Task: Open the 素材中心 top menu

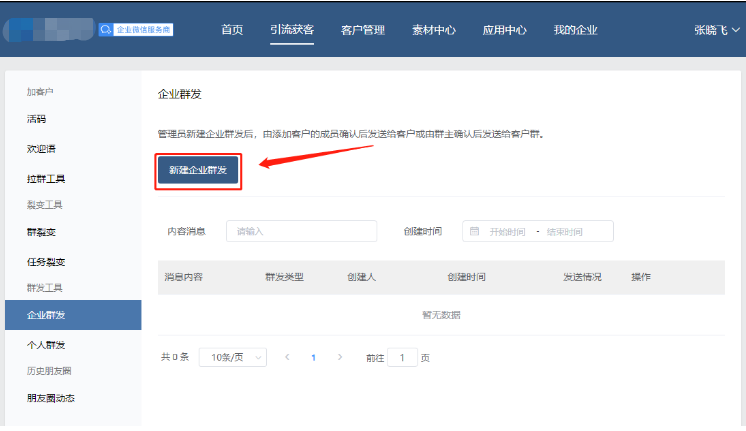Action: pyautogui.click(x=434, y=30)
